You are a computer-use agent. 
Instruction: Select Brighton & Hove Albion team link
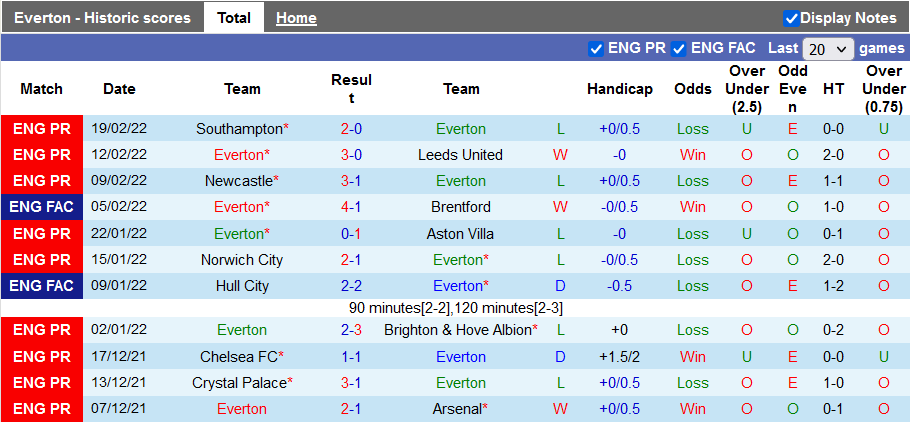coord(455,330)
